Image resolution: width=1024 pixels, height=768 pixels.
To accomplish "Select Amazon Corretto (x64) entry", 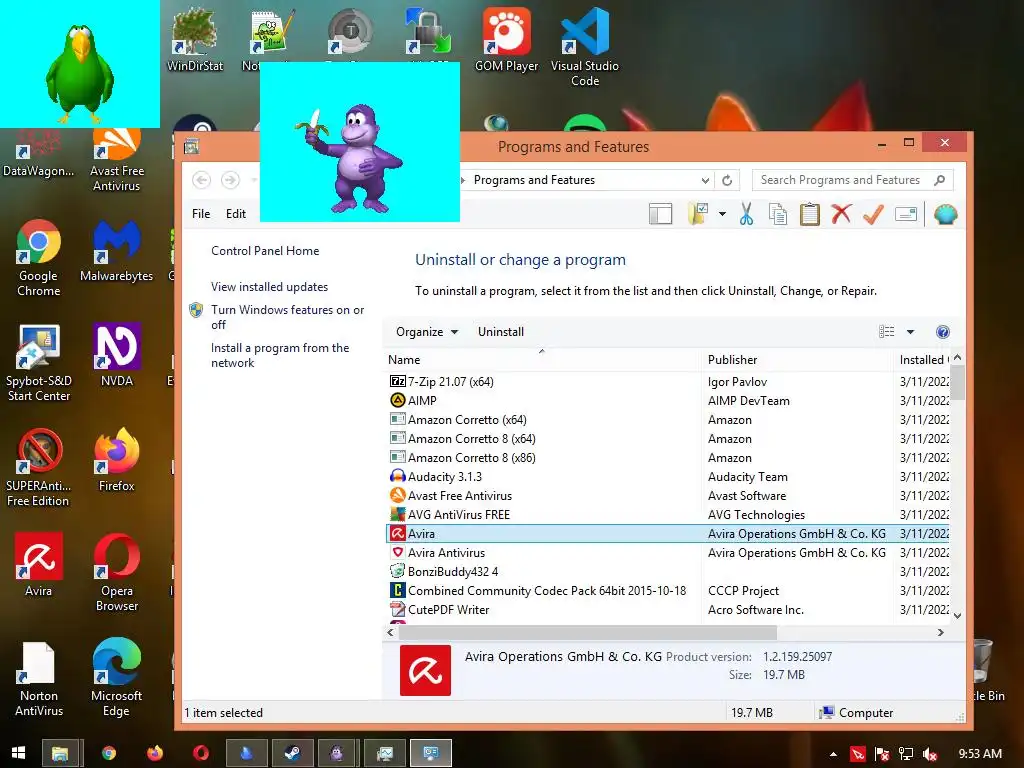I will coord(667,419).
